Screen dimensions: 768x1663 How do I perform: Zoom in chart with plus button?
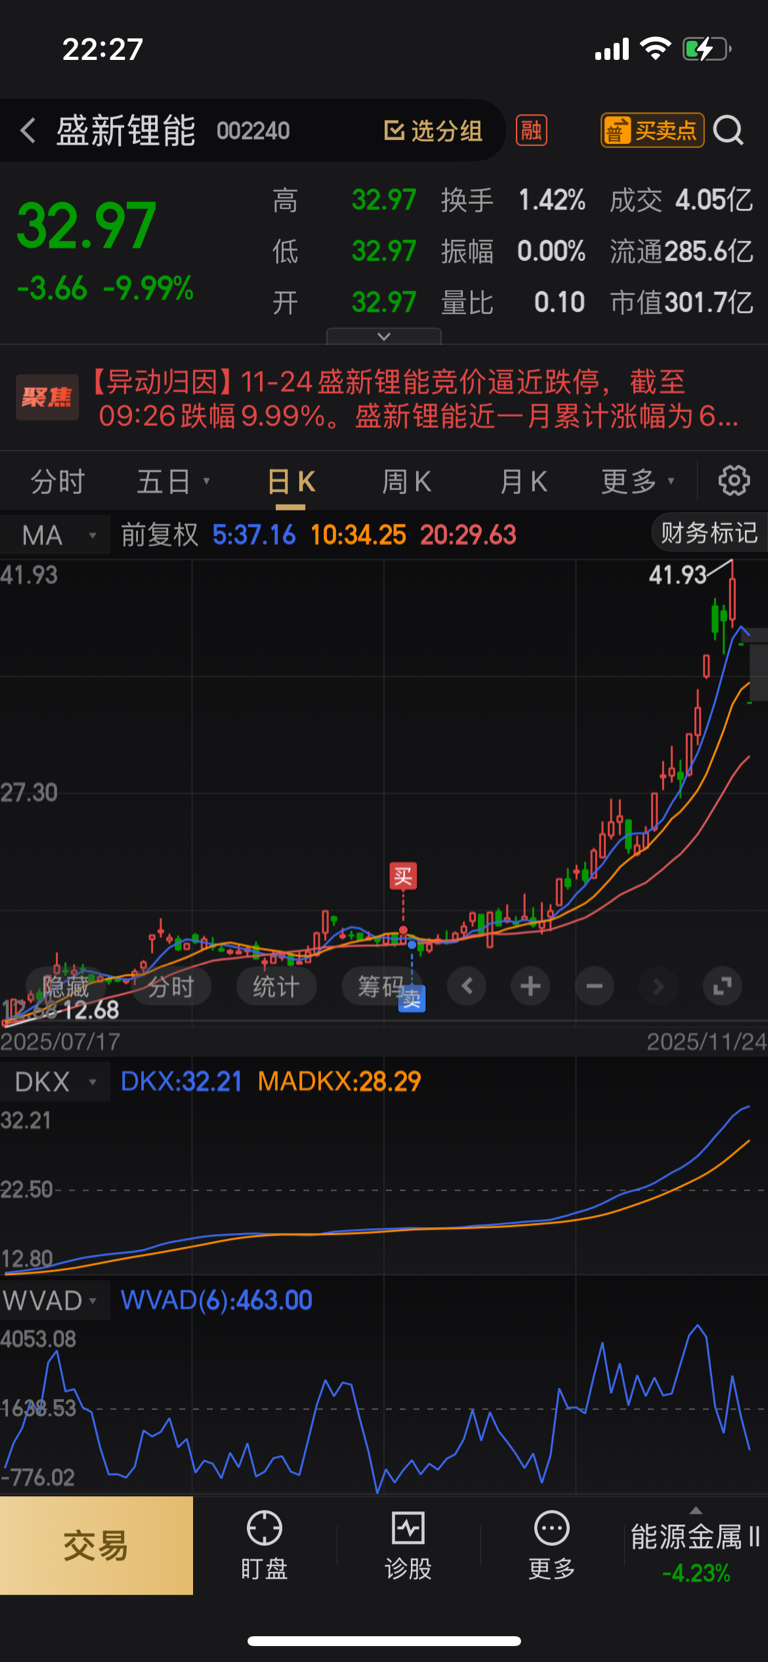tap(530, 987)
